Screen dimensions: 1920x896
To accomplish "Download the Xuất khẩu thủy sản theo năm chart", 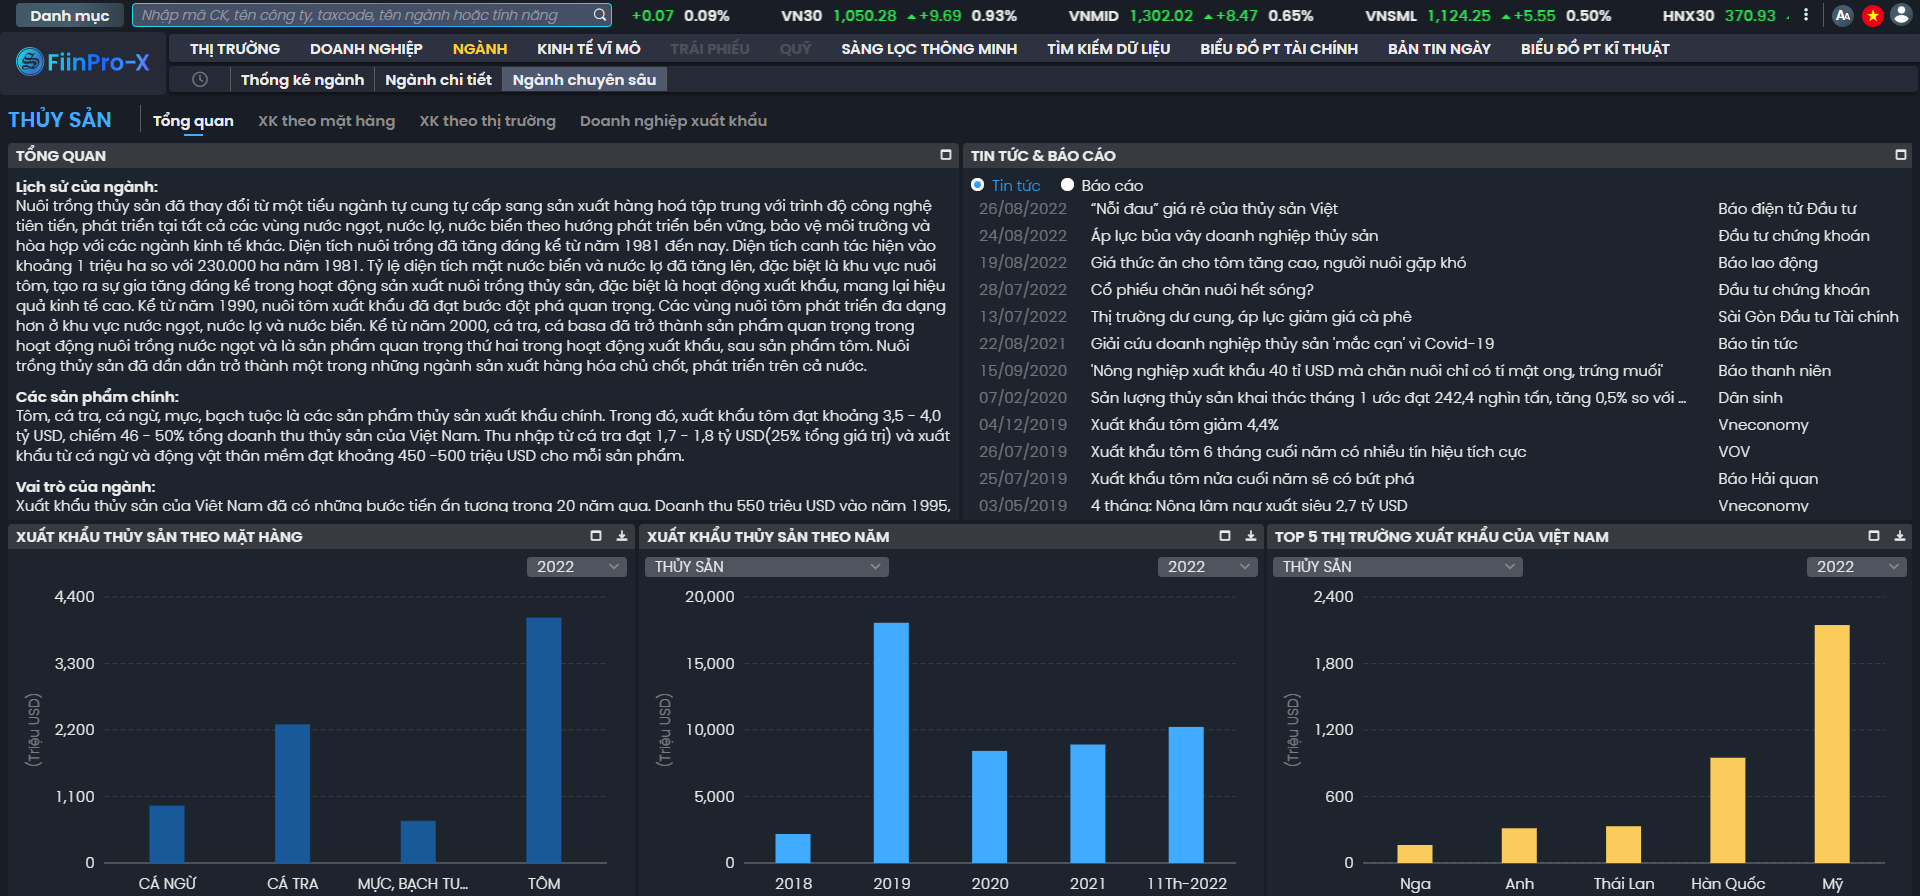I will [x=1250, y=536].
